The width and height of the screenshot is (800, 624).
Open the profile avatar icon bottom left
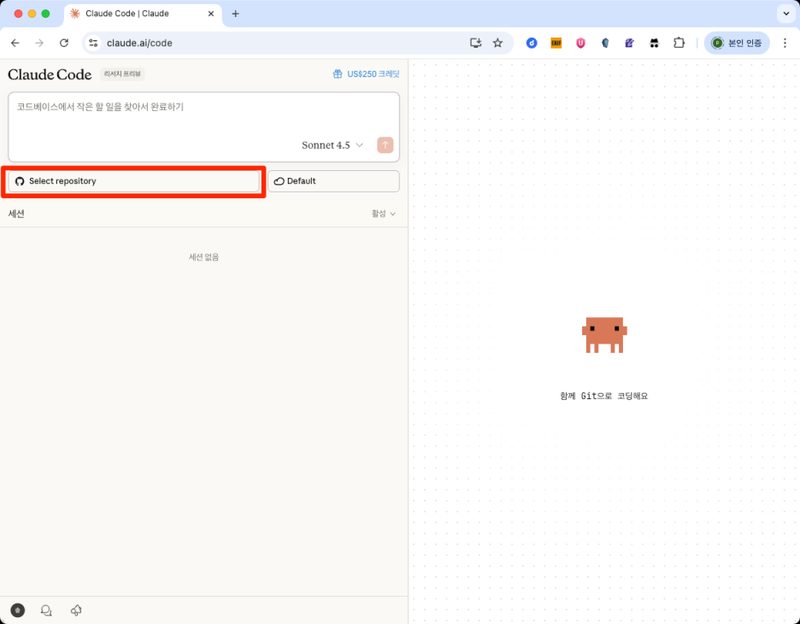pos(18,610)
